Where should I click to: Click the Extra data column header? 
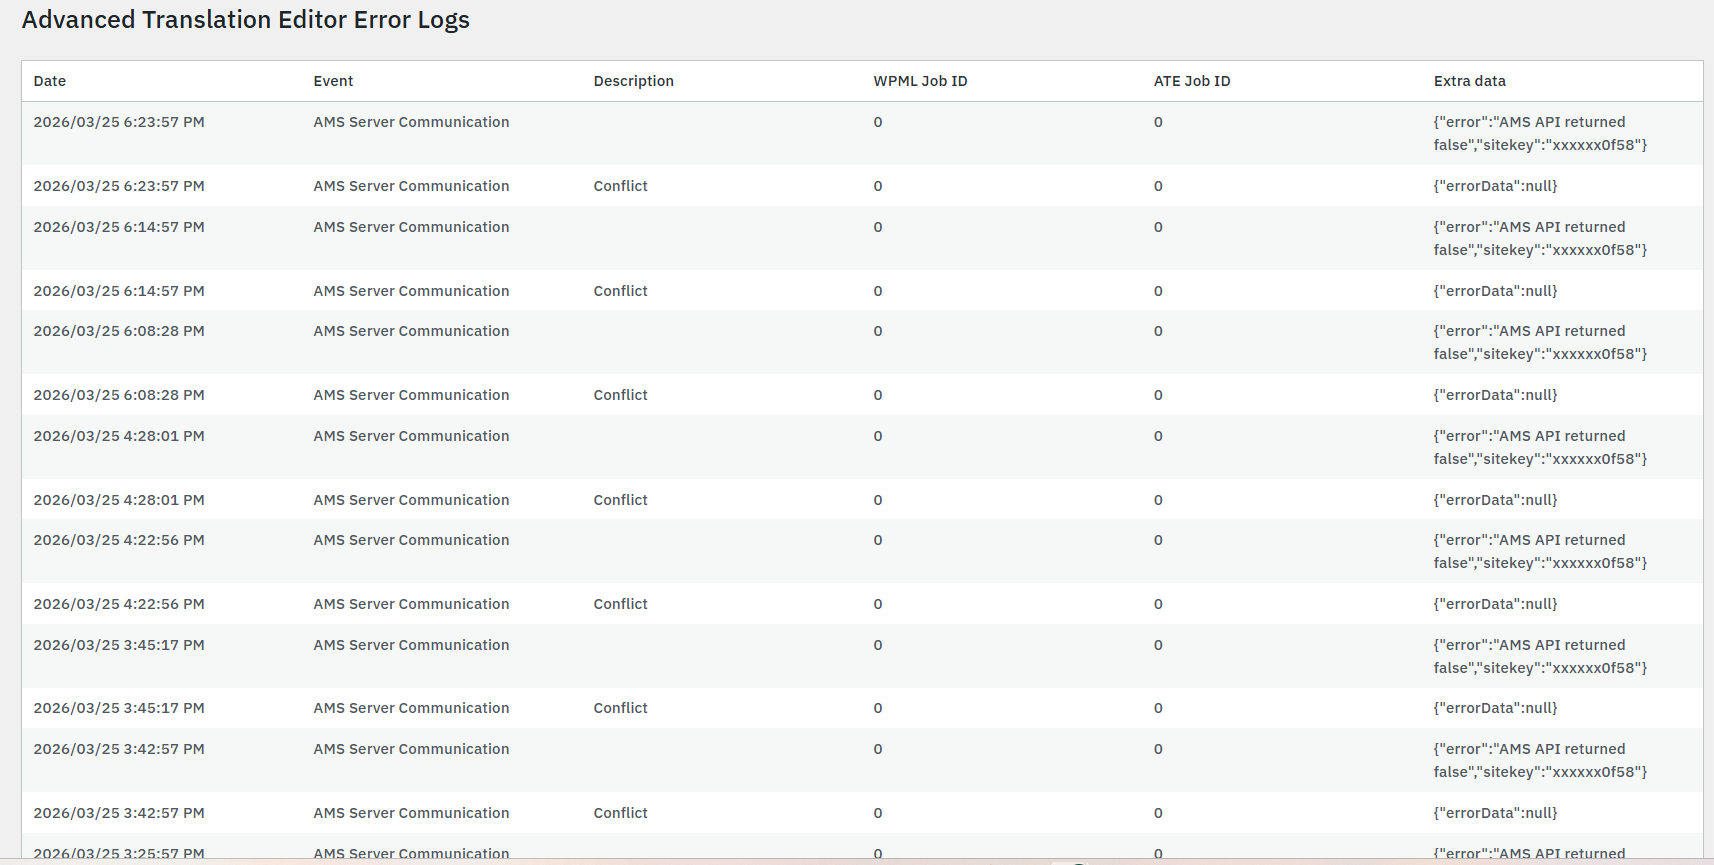click(x=1469, y=81)
